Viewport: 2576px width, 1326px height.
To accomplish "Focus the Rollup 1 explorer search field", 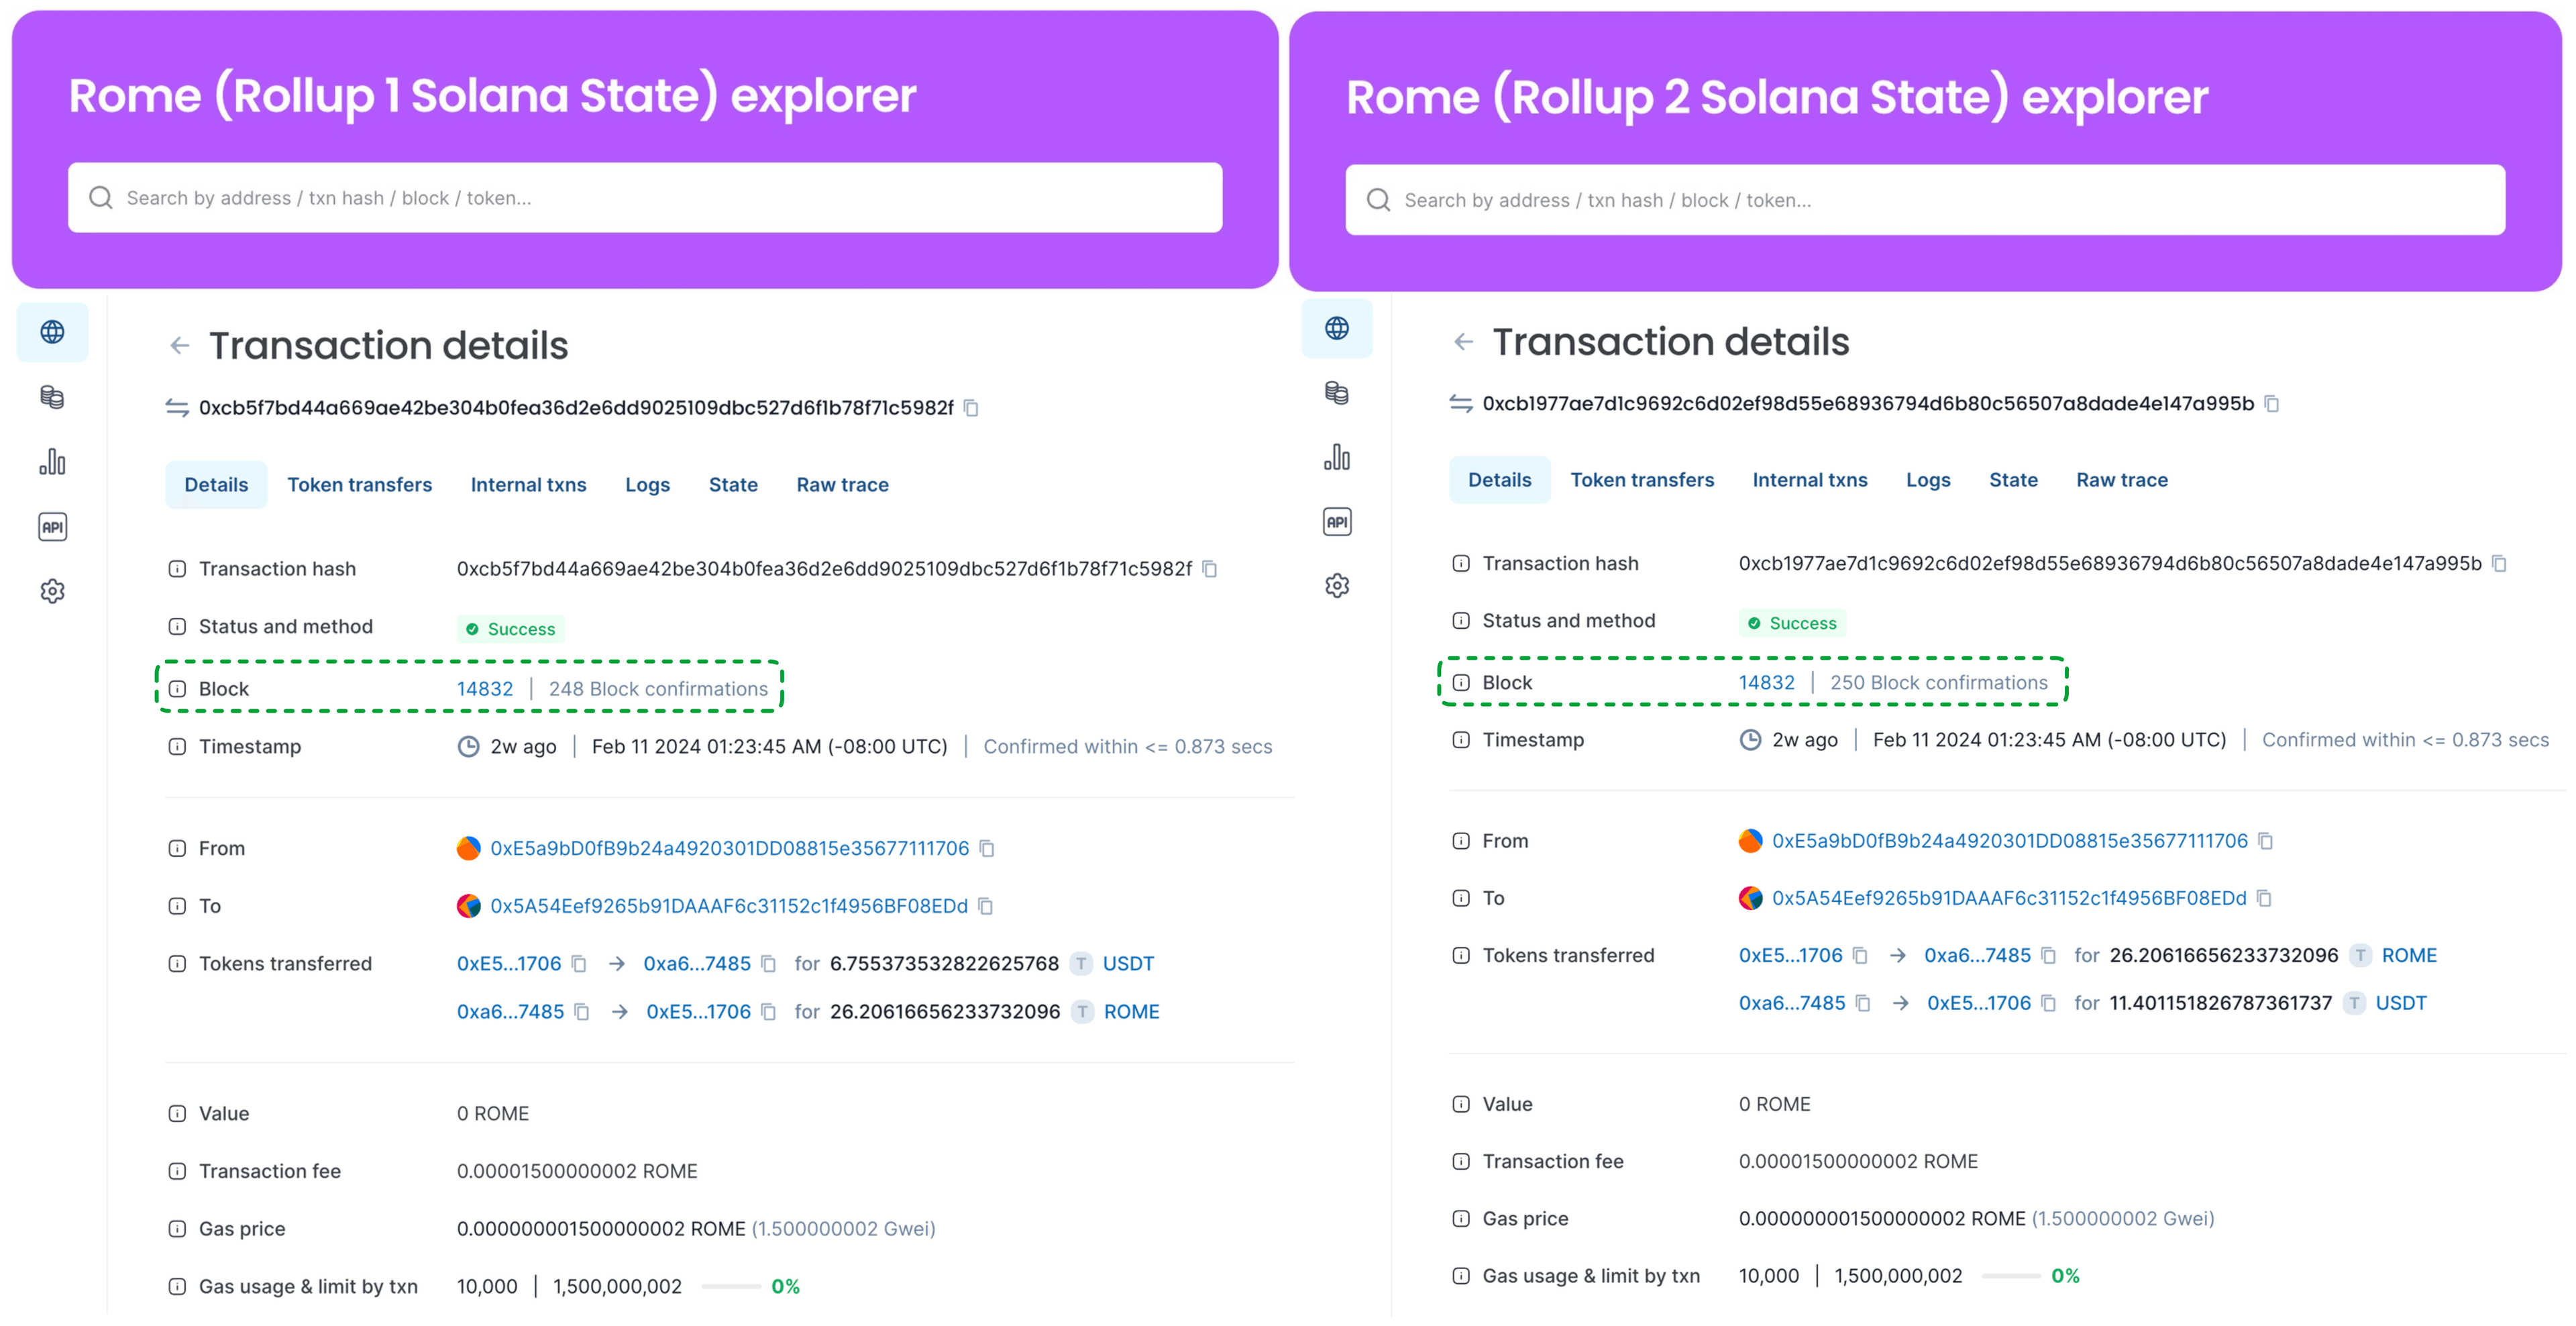I will click(645, 198).
